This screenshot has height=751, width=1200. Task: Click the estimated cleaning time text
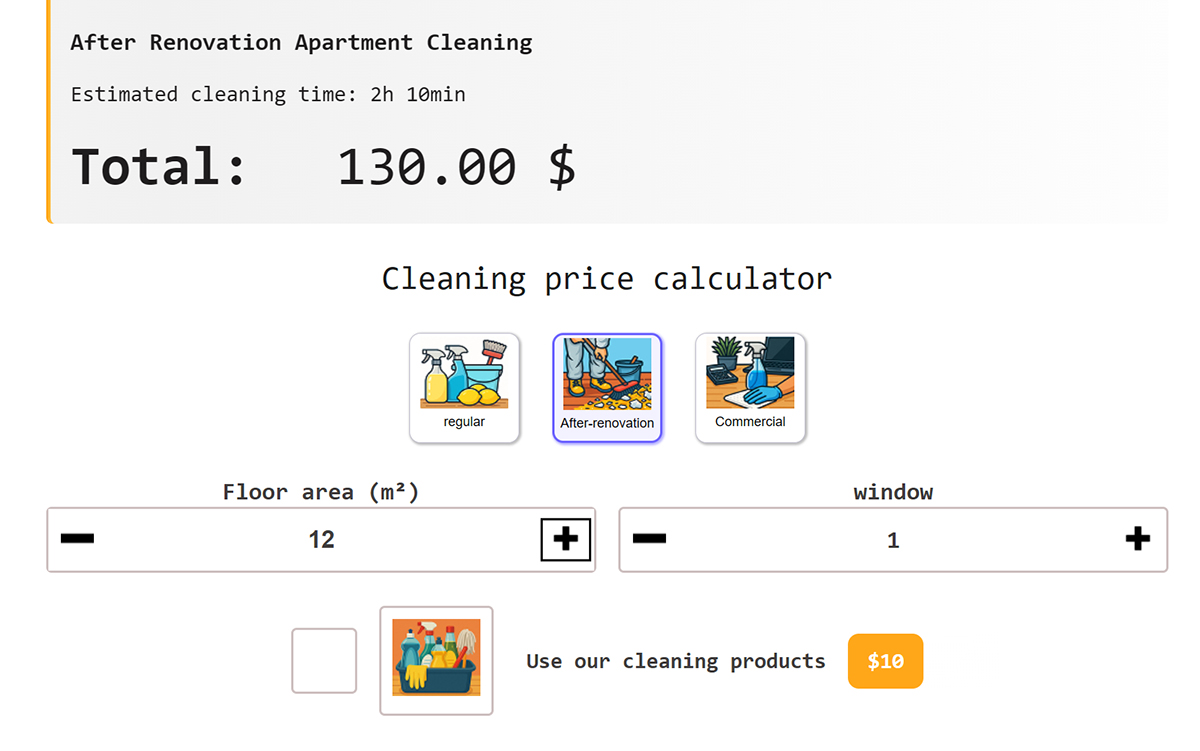click(268, 95)
